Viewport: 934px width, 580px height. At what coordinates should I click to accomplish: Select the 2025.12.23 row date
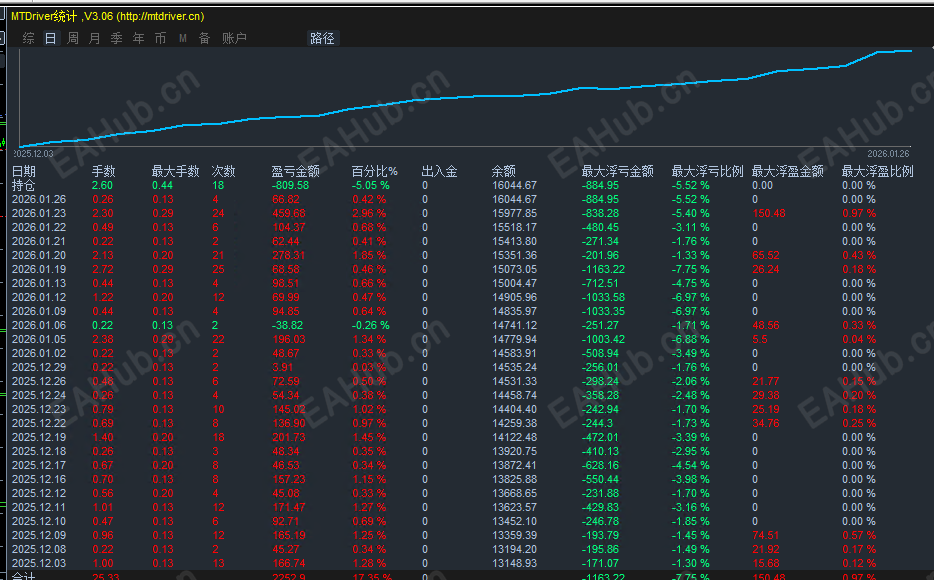pyautogui.click(x=39, y=409)
